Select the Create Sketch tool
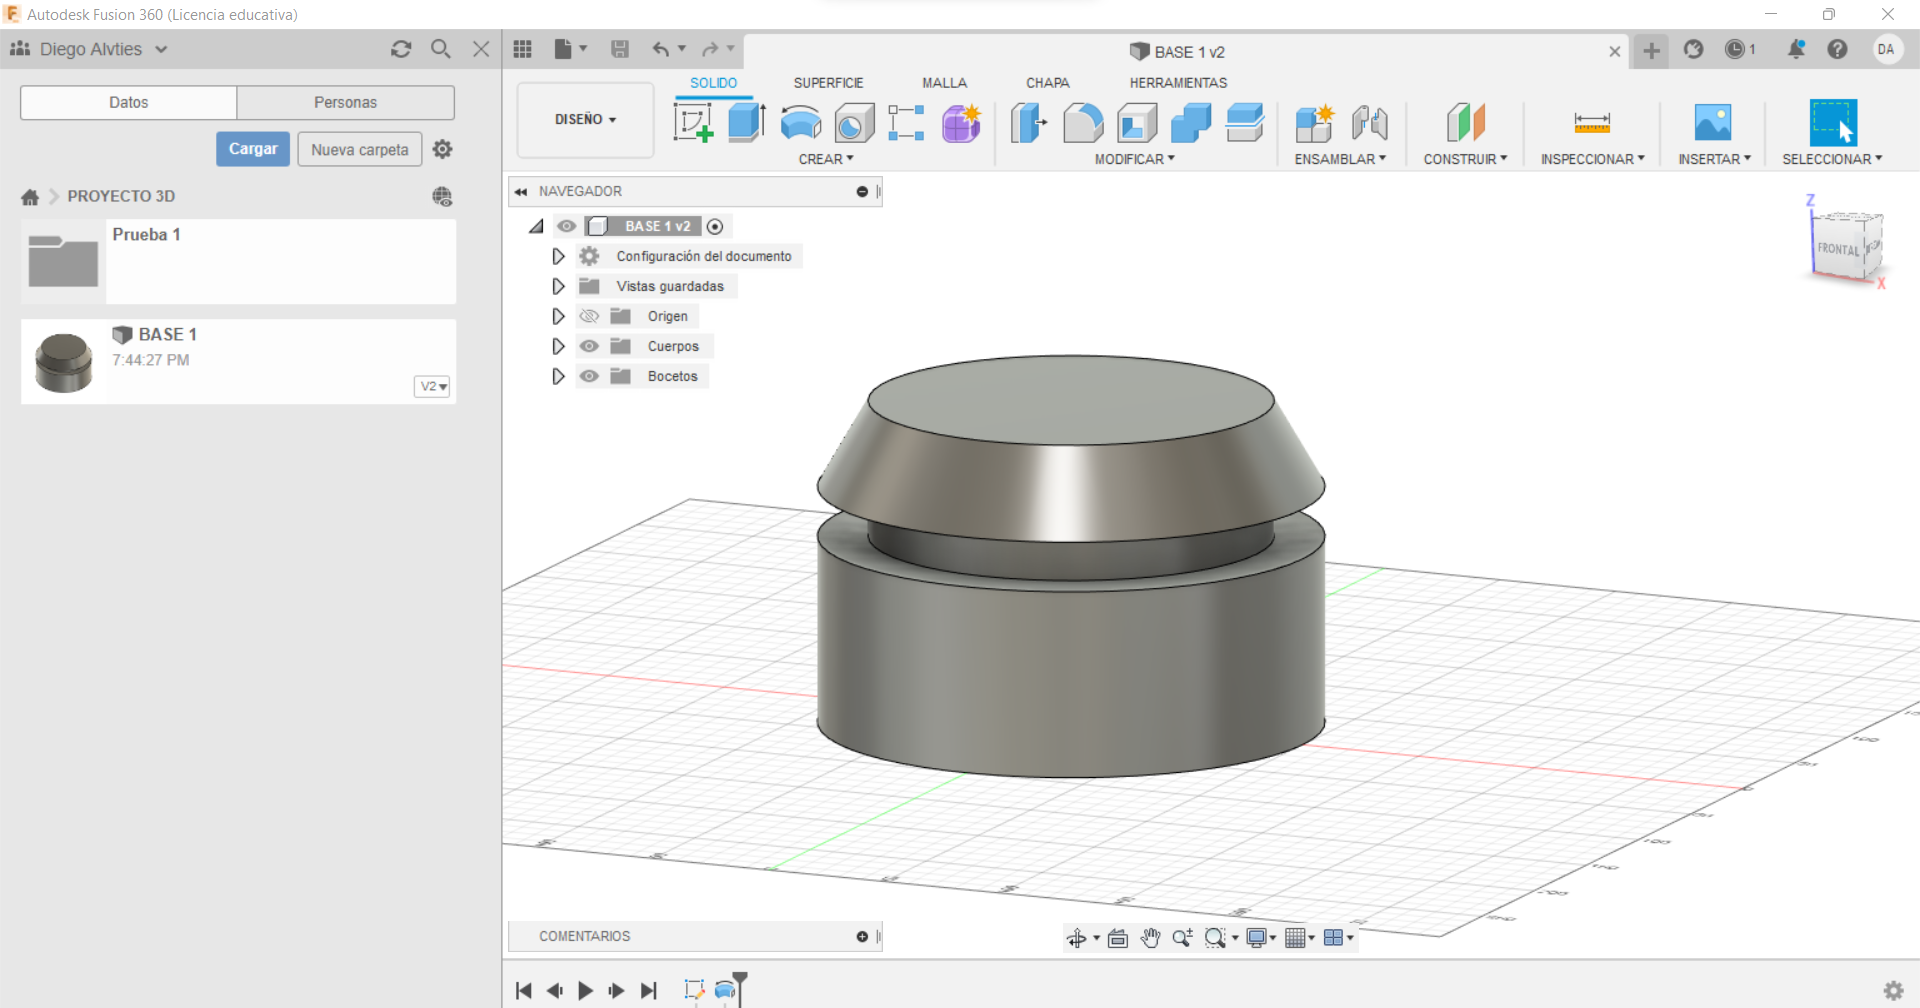The image size is (1920, 1008). (693, 123)
